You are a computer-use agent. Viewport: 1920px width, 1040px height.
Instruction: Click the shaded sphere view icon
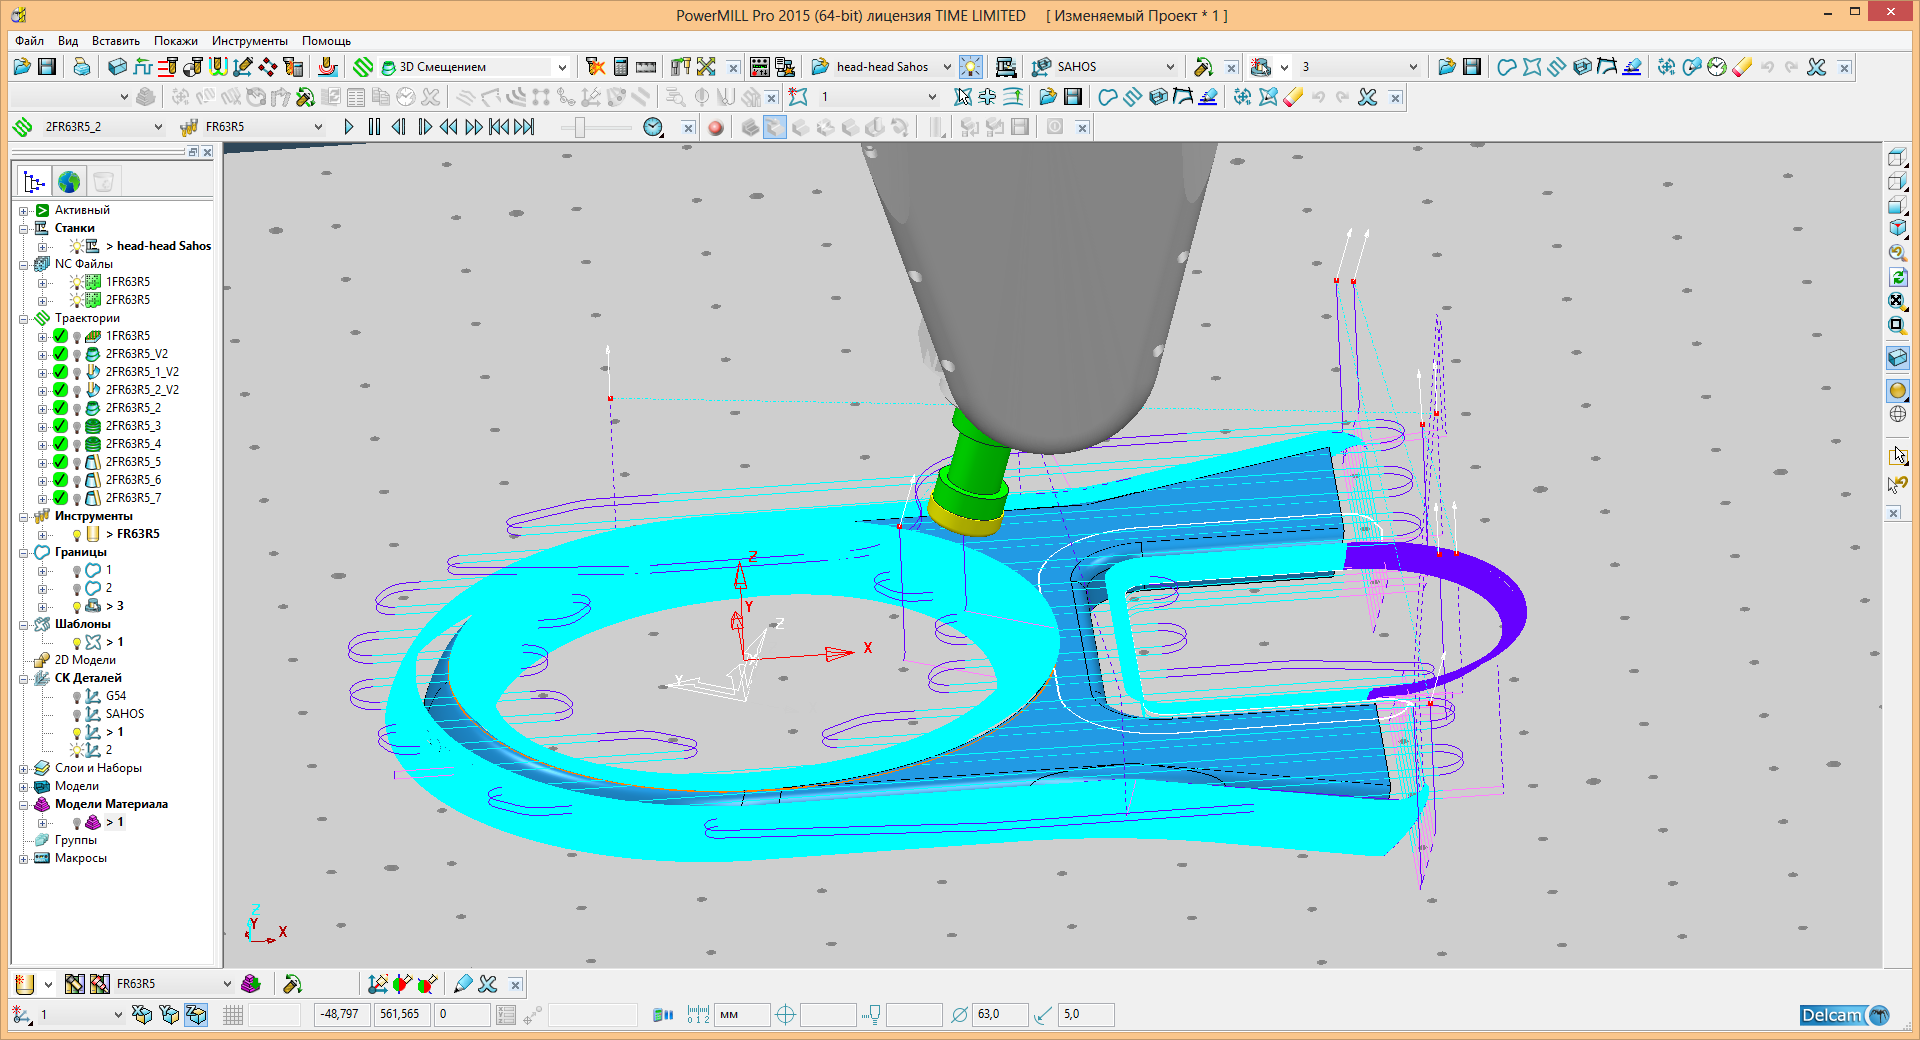coord(1897,390)
